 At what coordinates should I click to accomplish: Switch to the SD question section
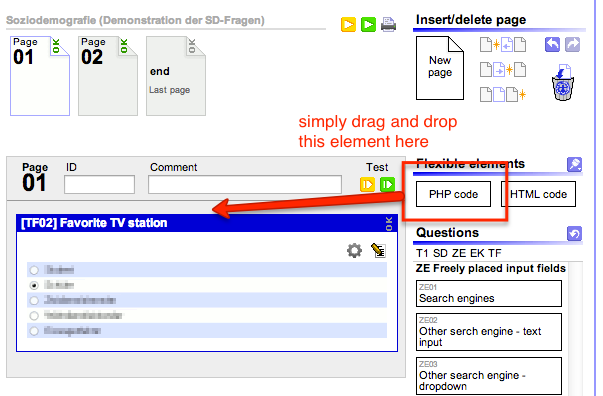pos(440,253)
